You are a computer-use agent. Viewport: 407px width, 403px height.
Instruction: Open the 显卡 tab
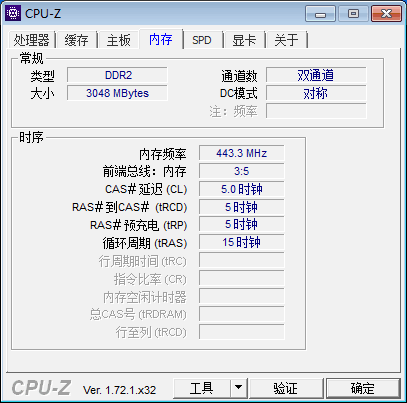pos(244,40)
